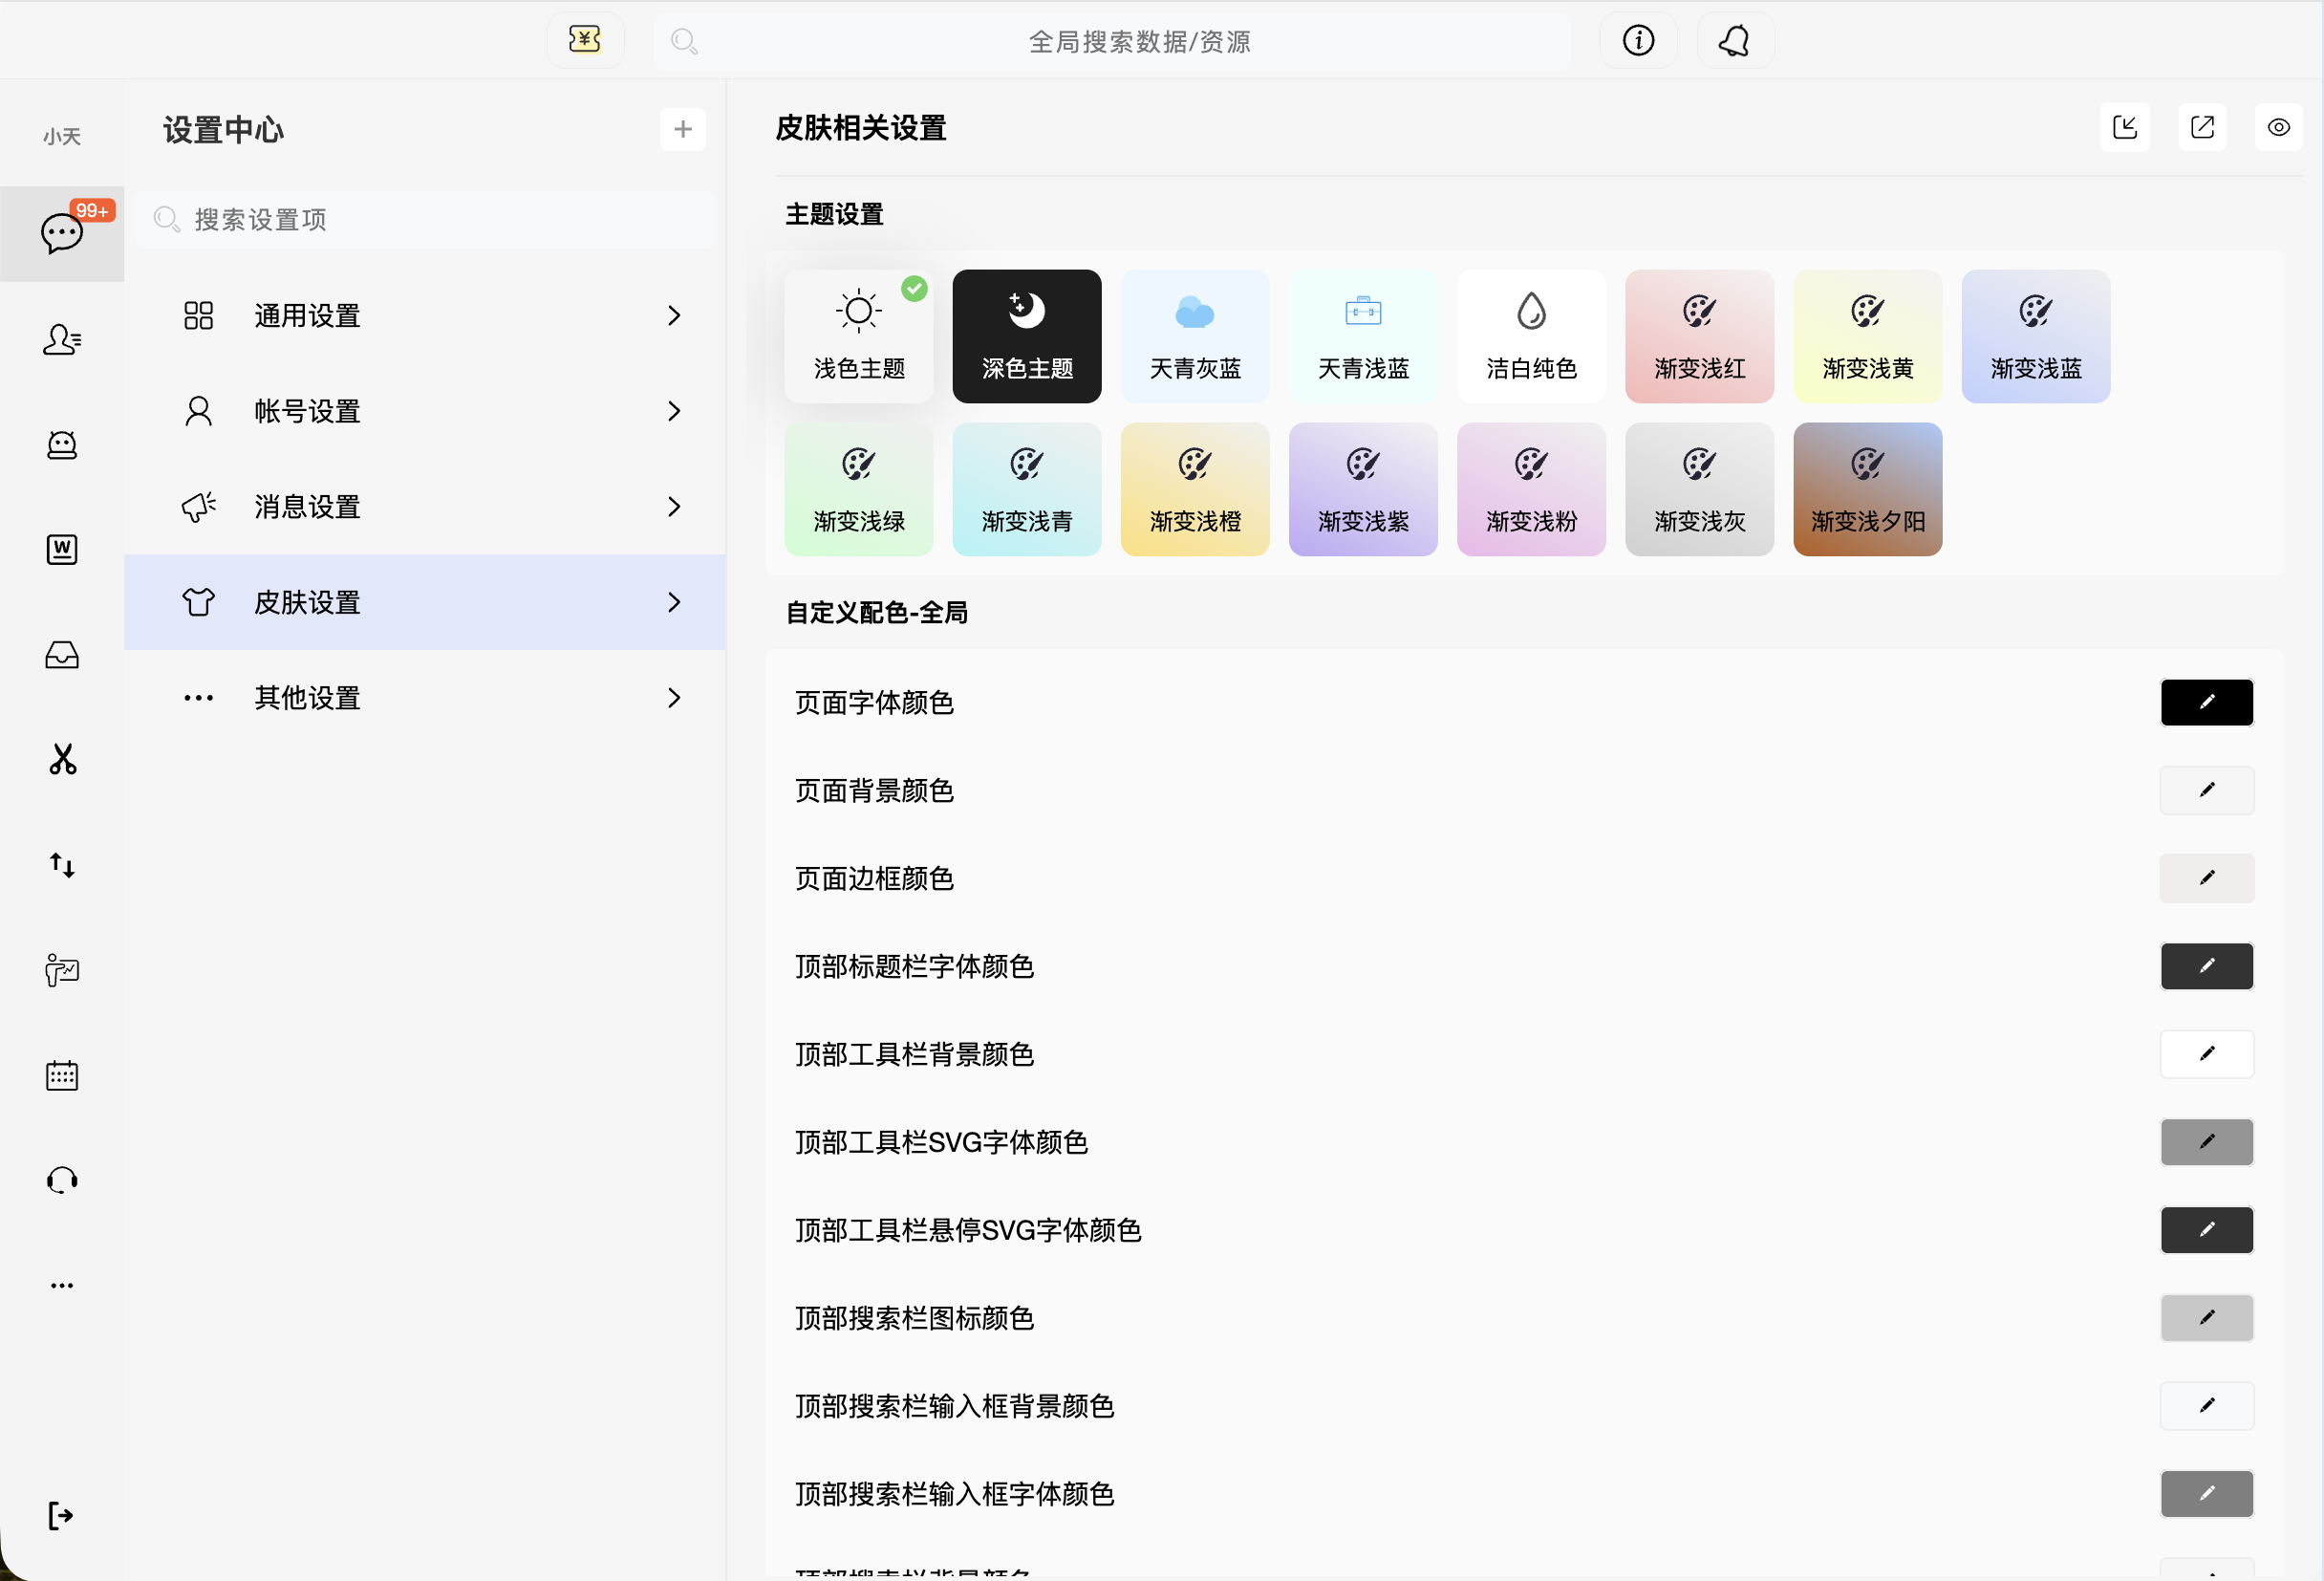
Task: Select the 深色主题 dark theme
Action: [1027, 337]
